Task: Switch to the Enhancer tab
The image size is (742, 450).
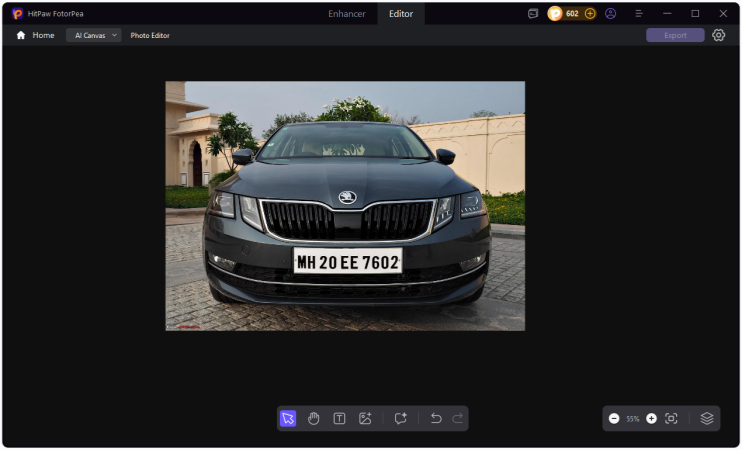Action: [x=347, y=14]
